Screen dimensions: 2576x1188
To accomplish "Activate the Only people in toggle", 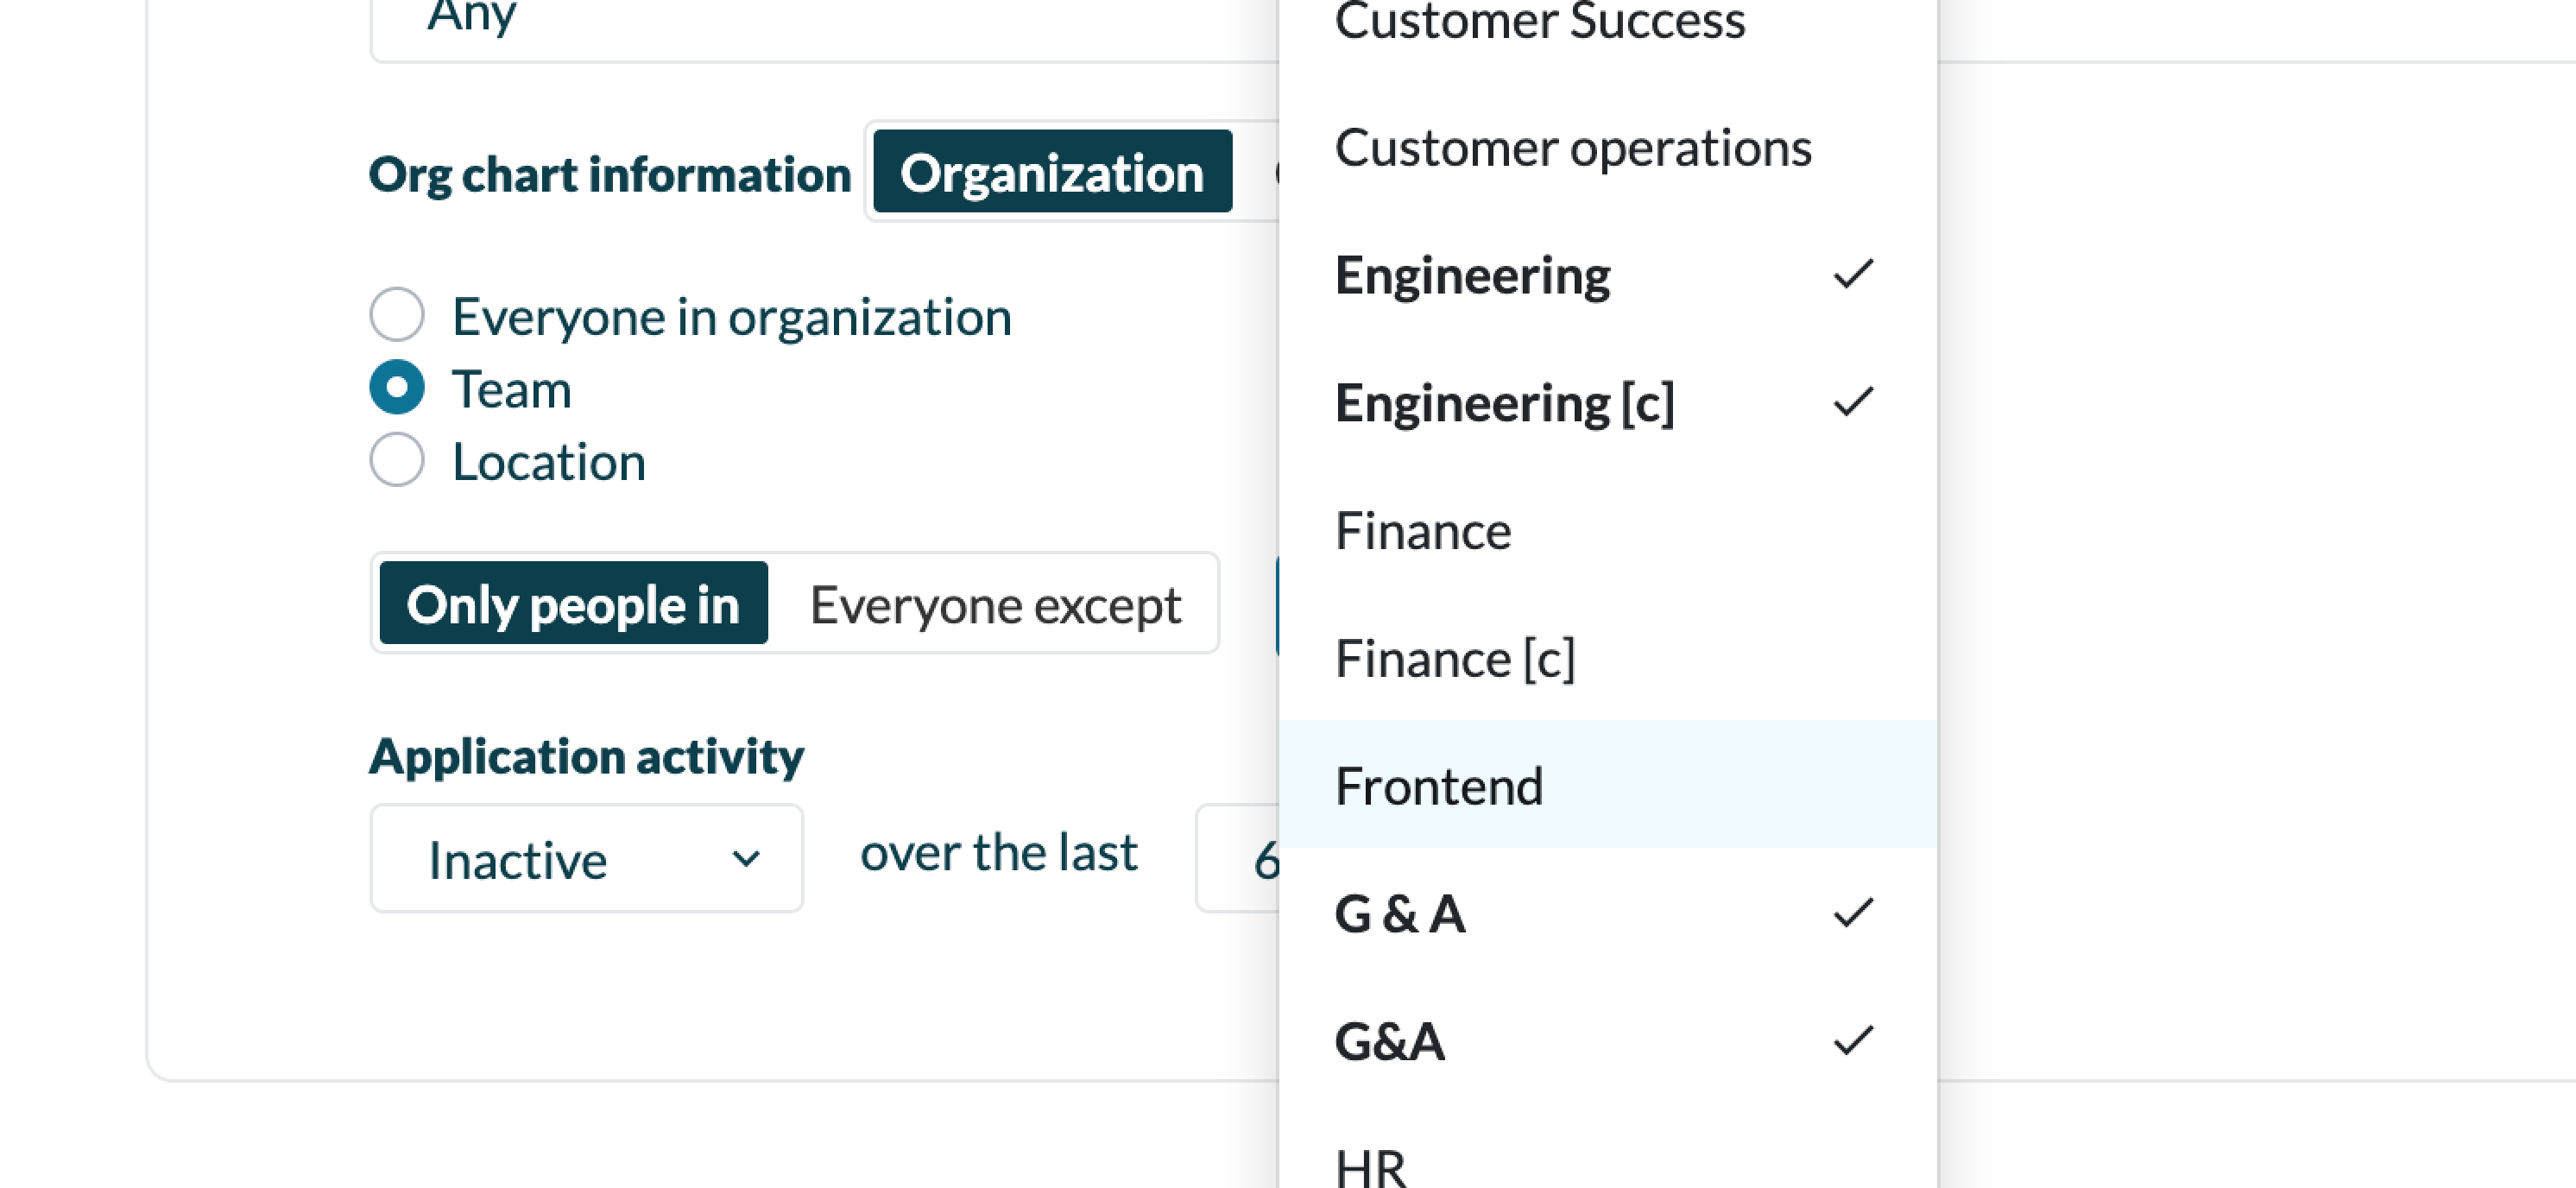I will pyautogui.click(x=573, y=604).
